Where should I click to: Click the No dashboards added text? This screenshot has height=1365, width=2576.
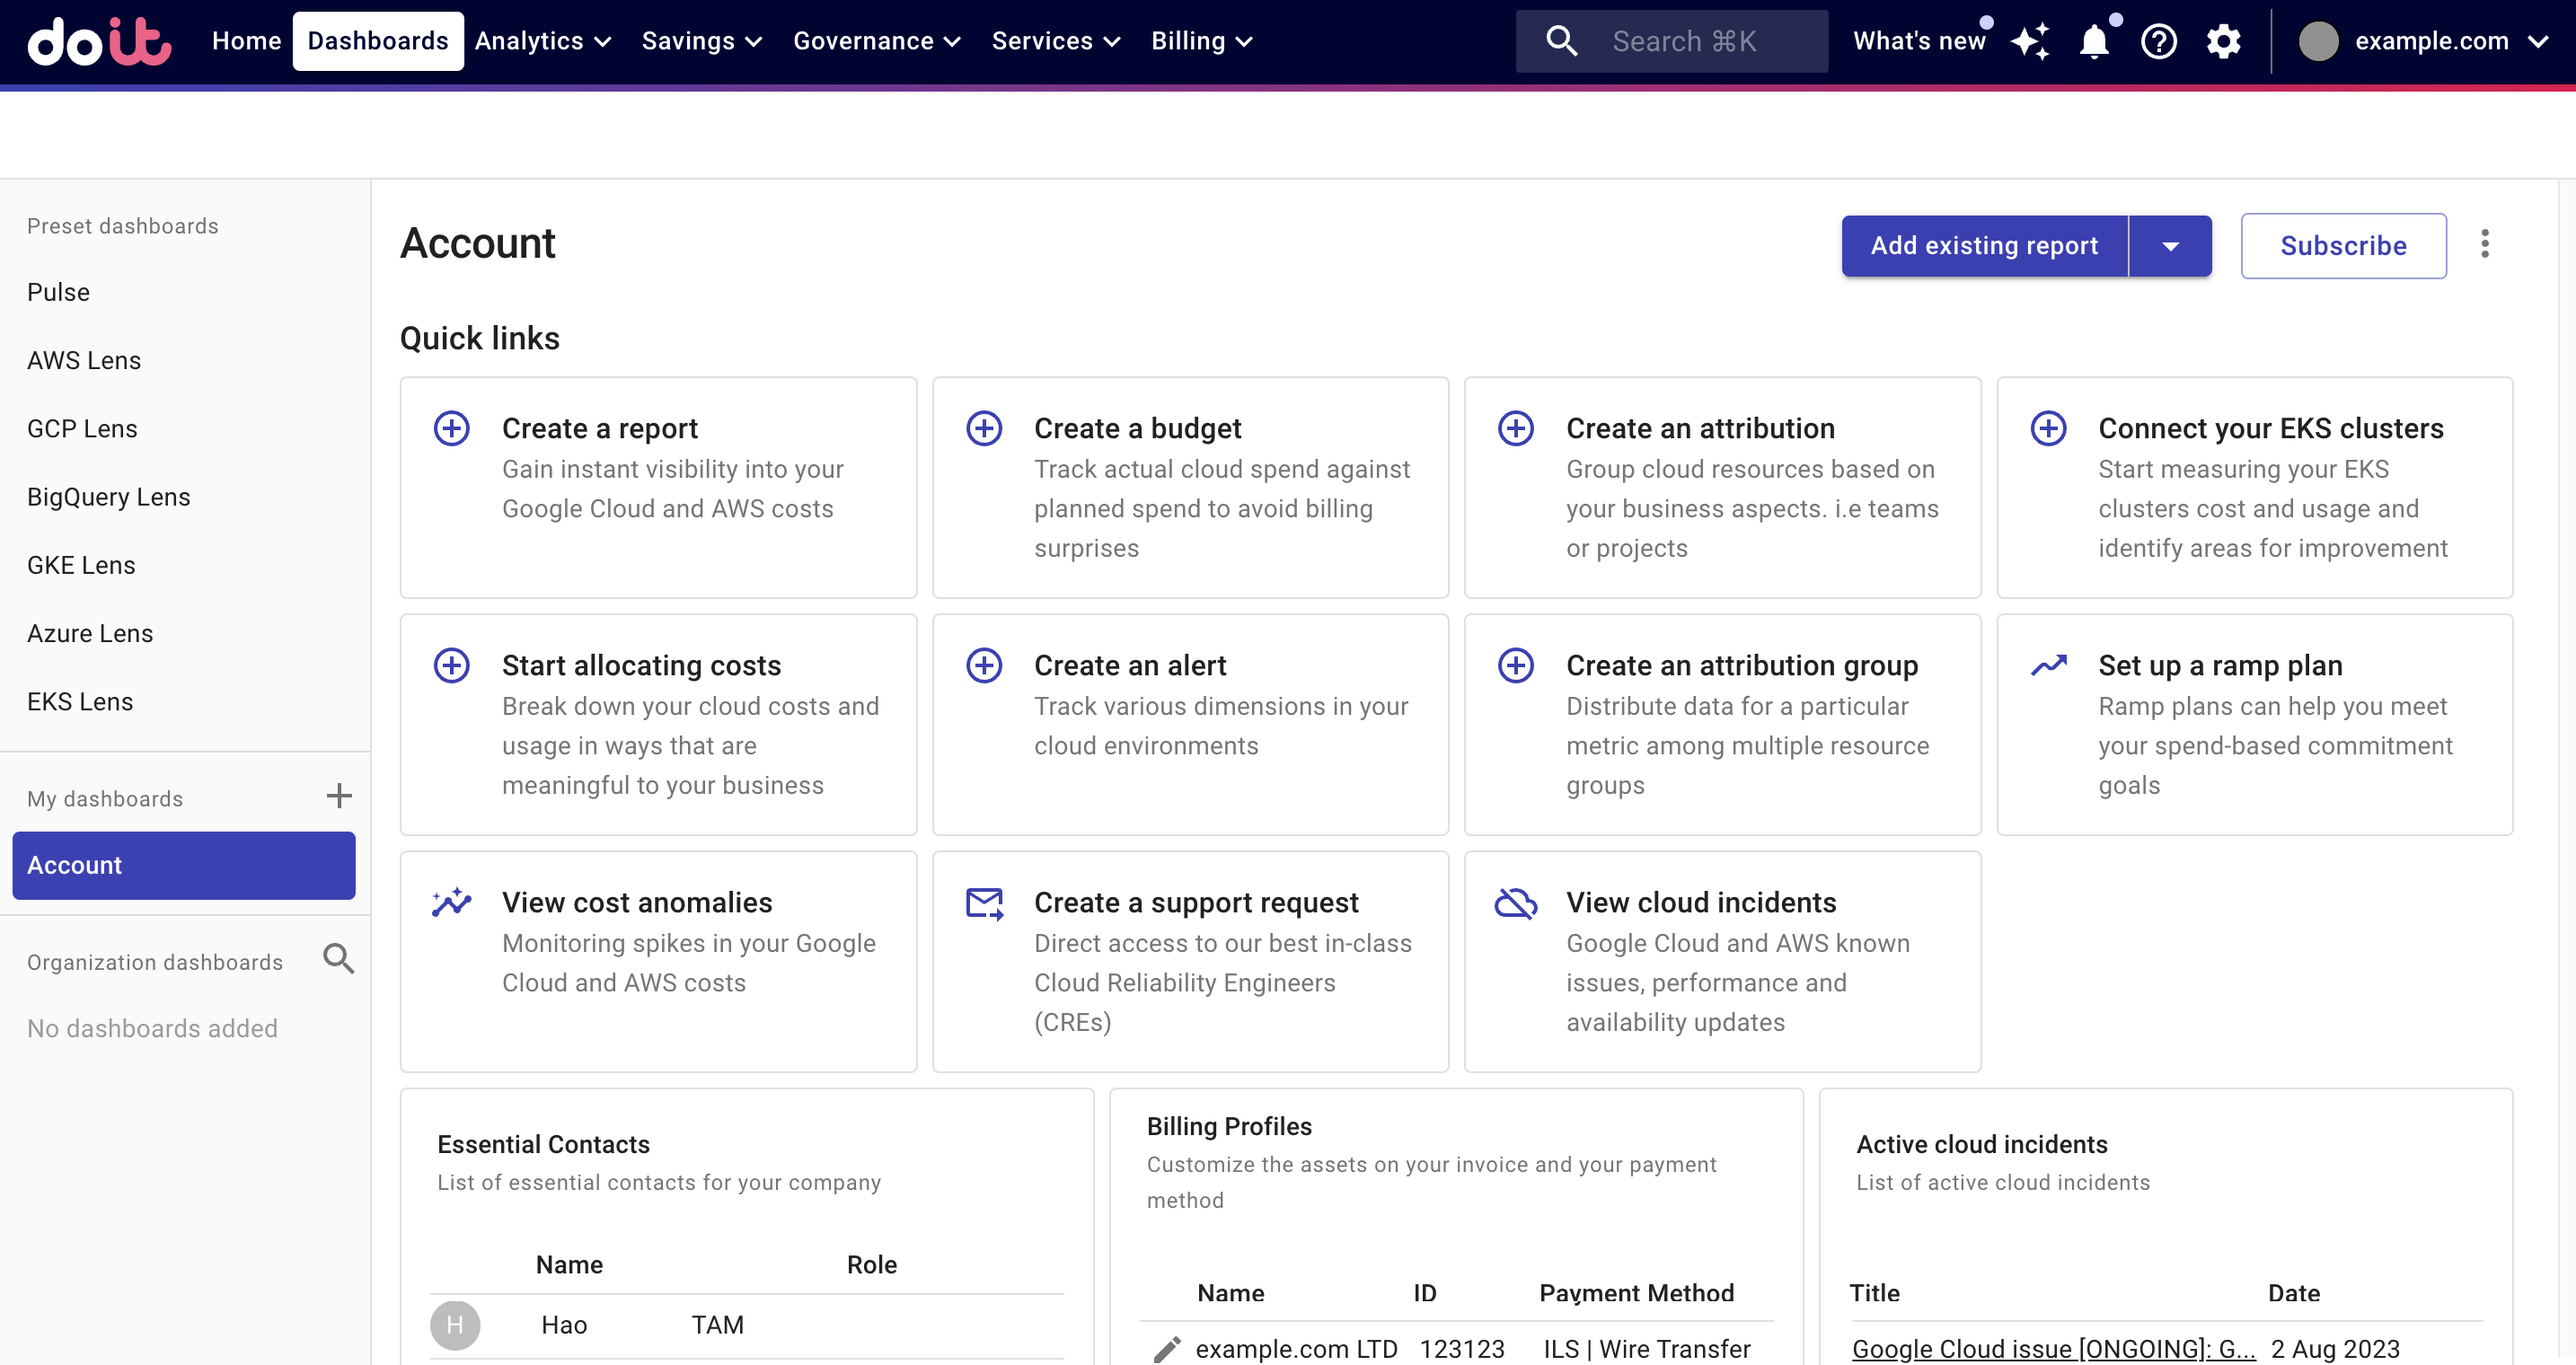[152, 1028]
